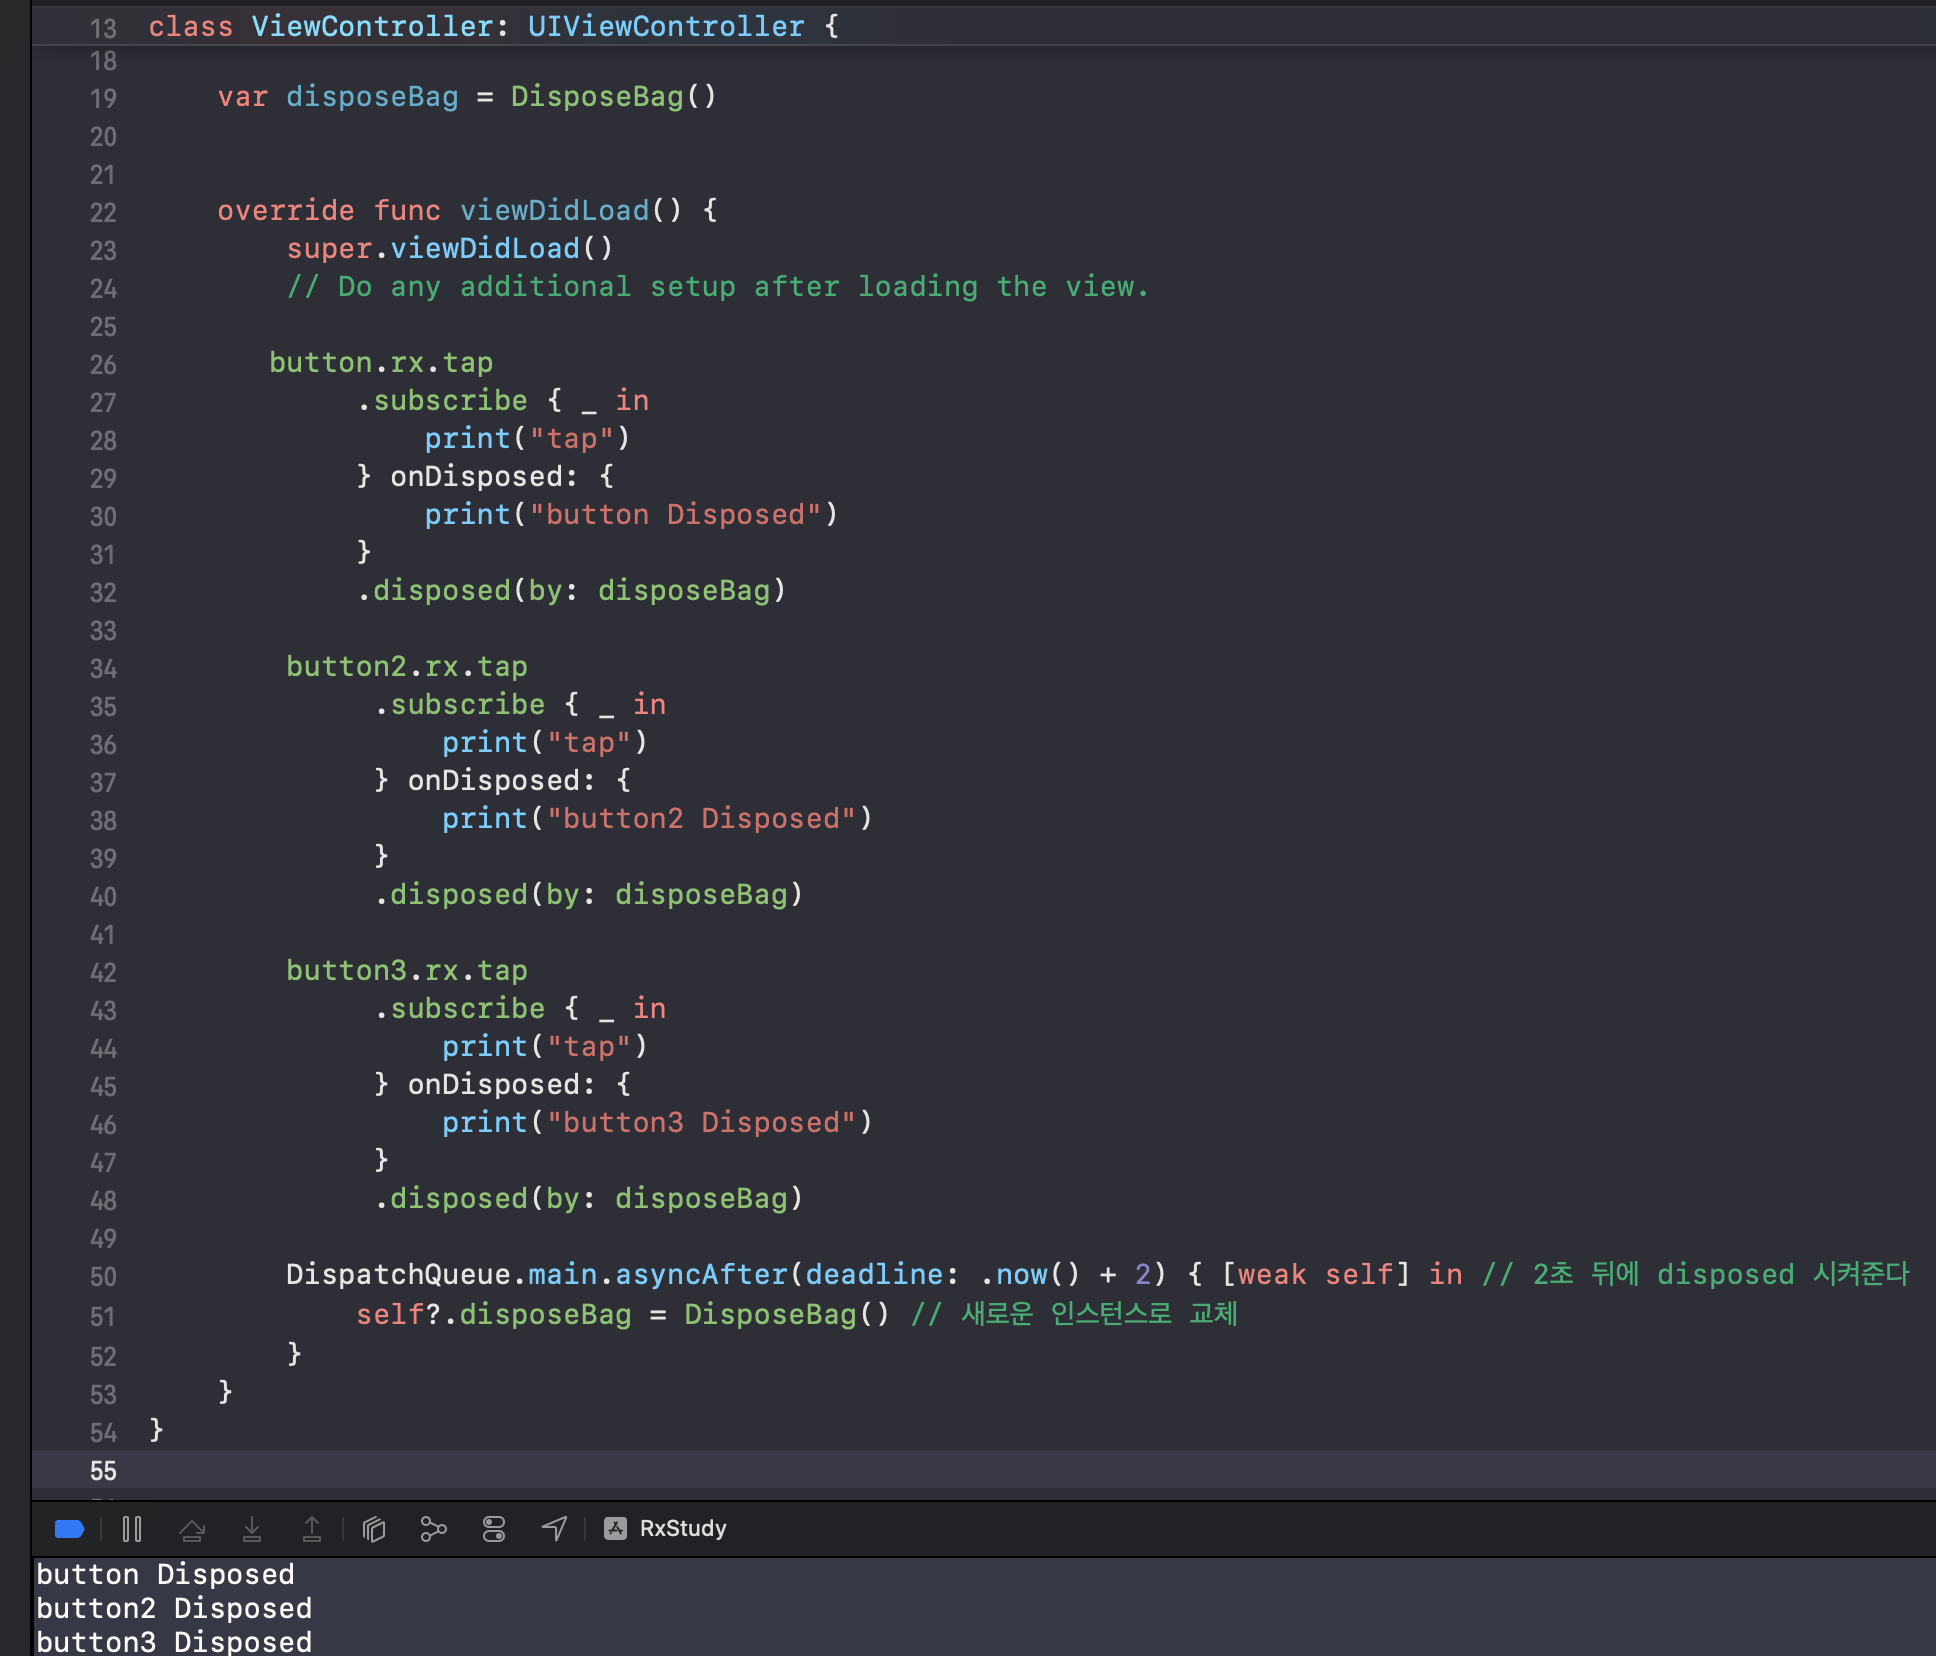This screenshot has height=1656, width=1936.
Task: Click line number 22 to add breakpoint
Action: pos(103,212)
